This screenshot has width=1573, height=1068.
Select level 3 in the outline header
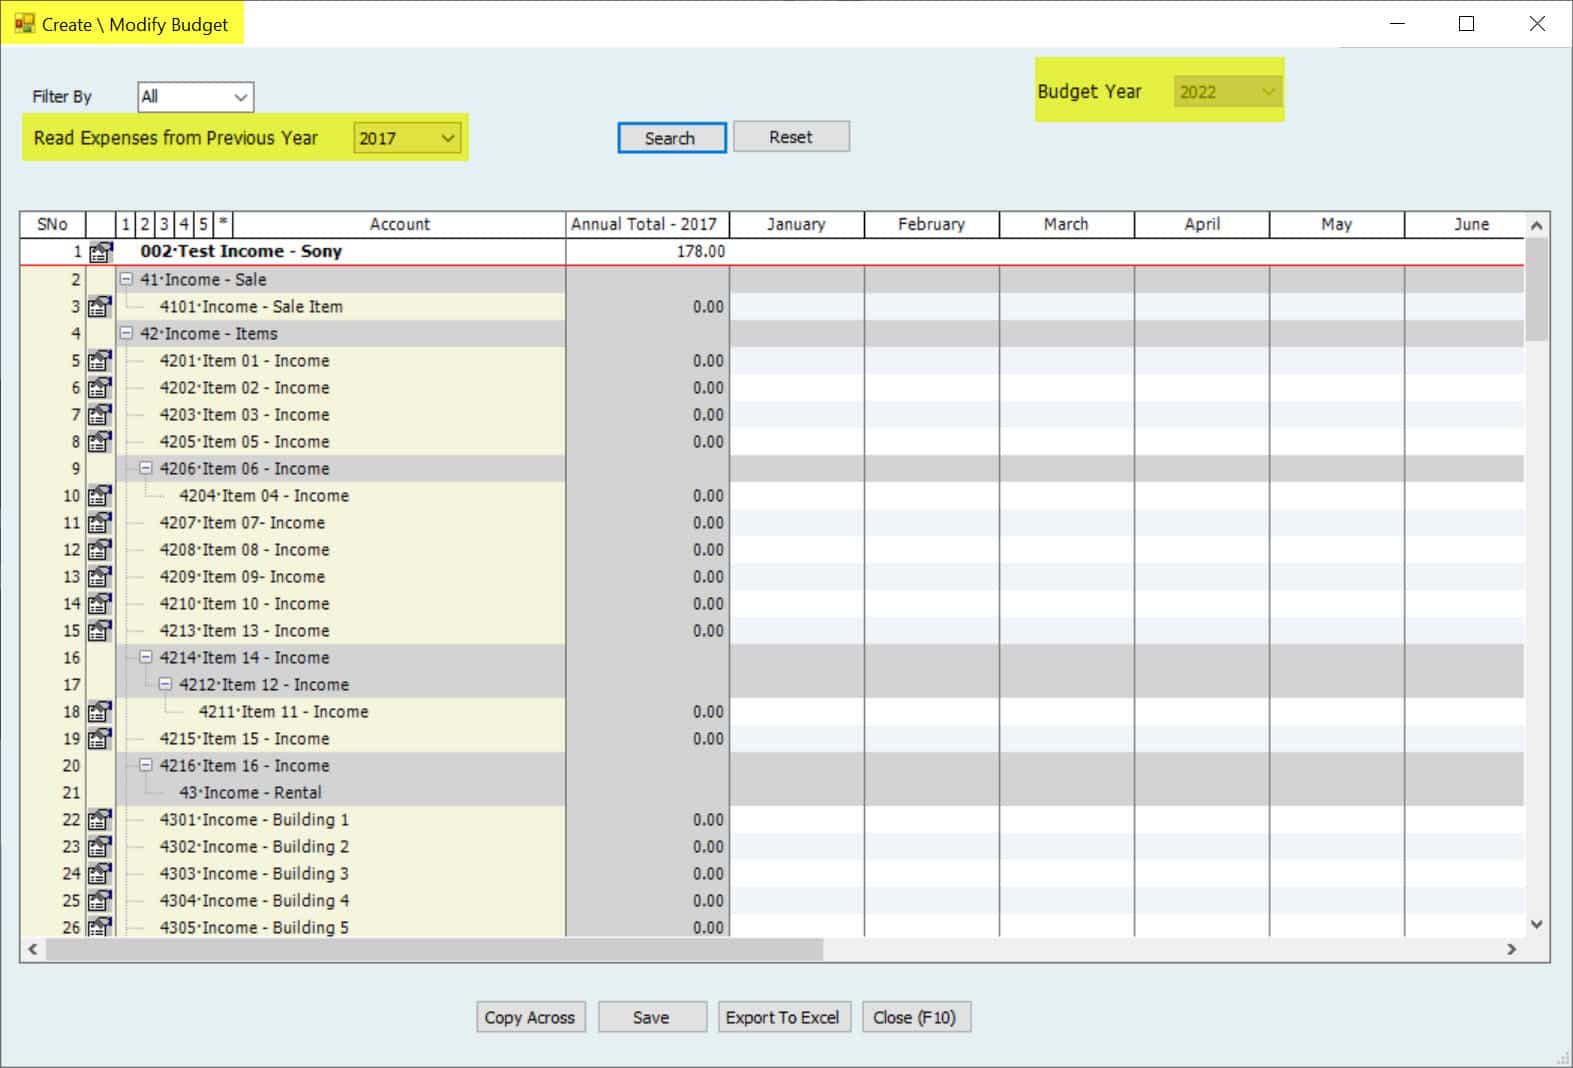[164, 224]
